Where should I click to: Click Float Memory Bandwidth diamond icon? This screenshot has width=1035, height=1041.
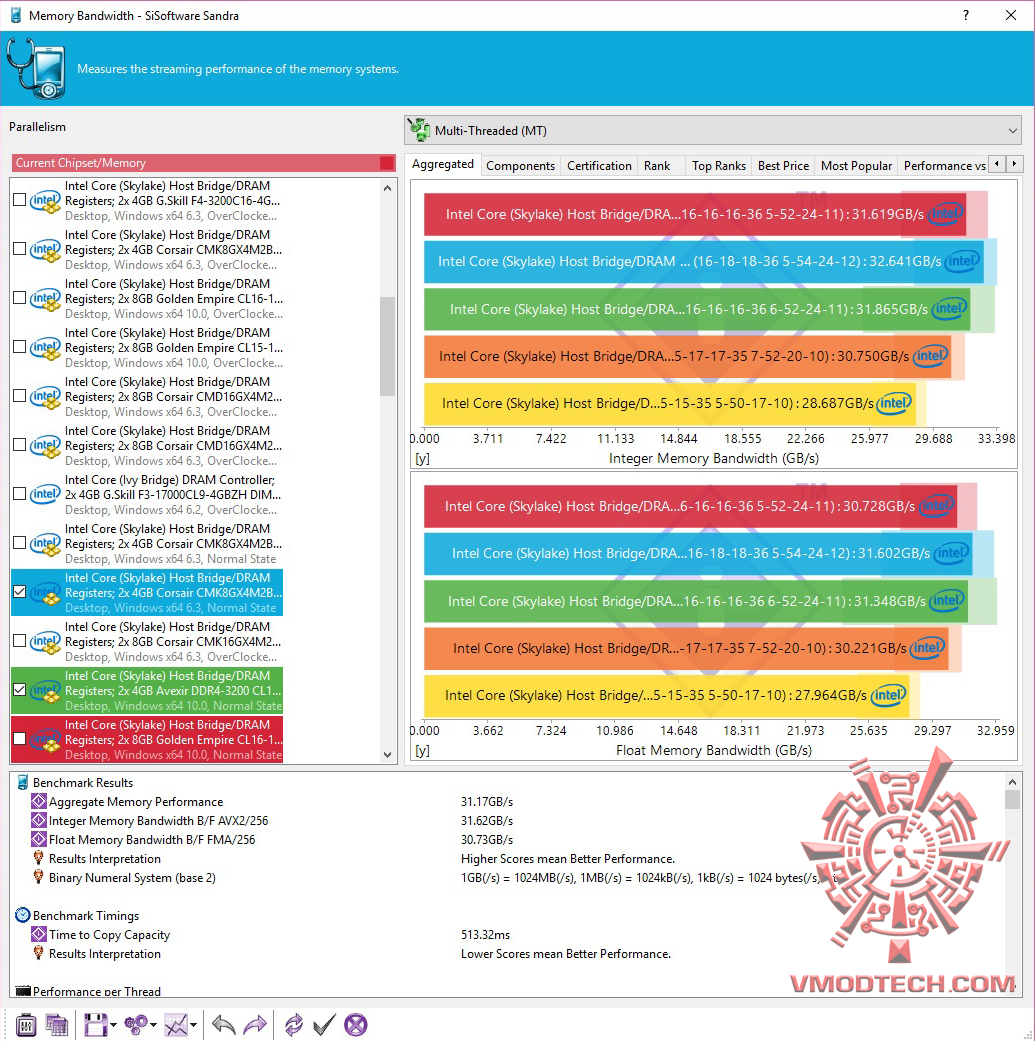pos(39,840)
